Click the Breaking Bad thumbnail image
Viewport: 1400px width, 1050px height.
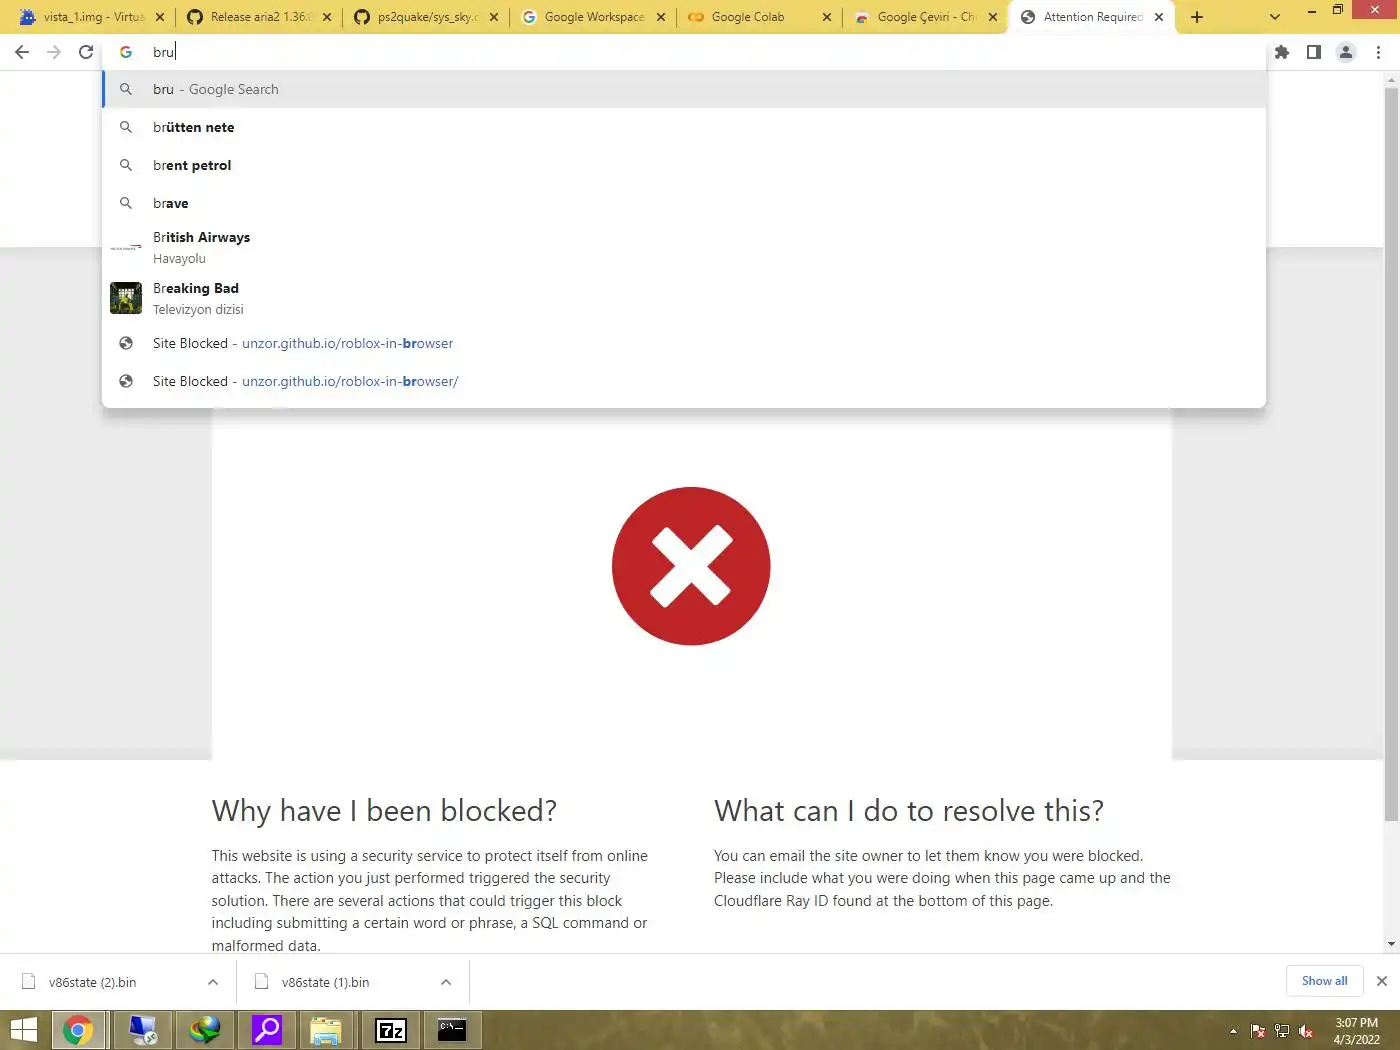(126, 298)
